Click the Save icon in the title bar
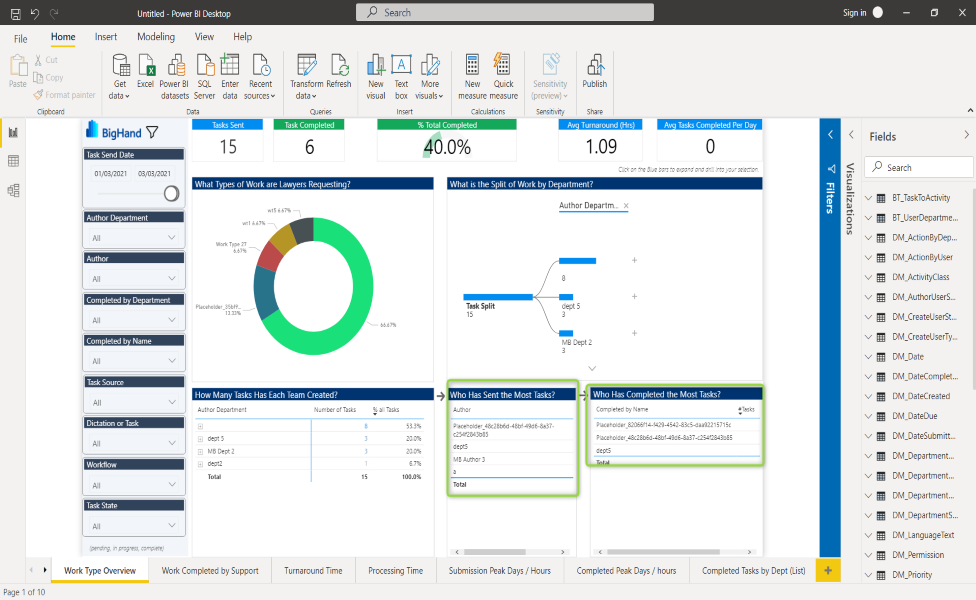This screenshot has height=600, width=976. point(16,13)
